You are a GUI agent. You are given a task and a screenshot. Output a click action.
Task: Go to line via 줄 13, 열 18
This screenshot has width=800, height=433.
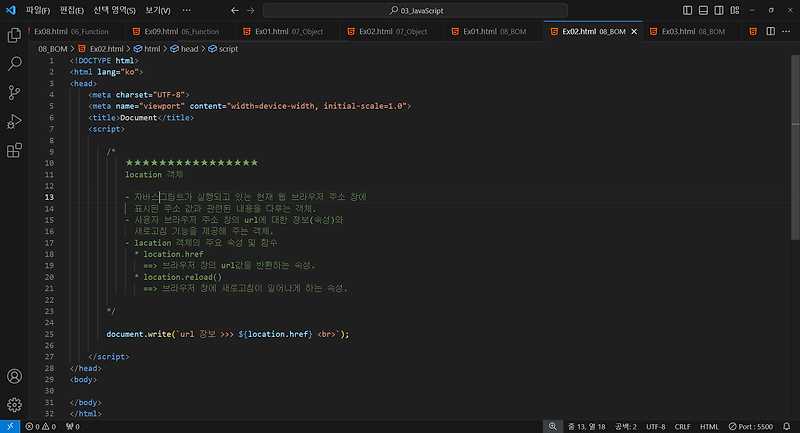(587, 426)
